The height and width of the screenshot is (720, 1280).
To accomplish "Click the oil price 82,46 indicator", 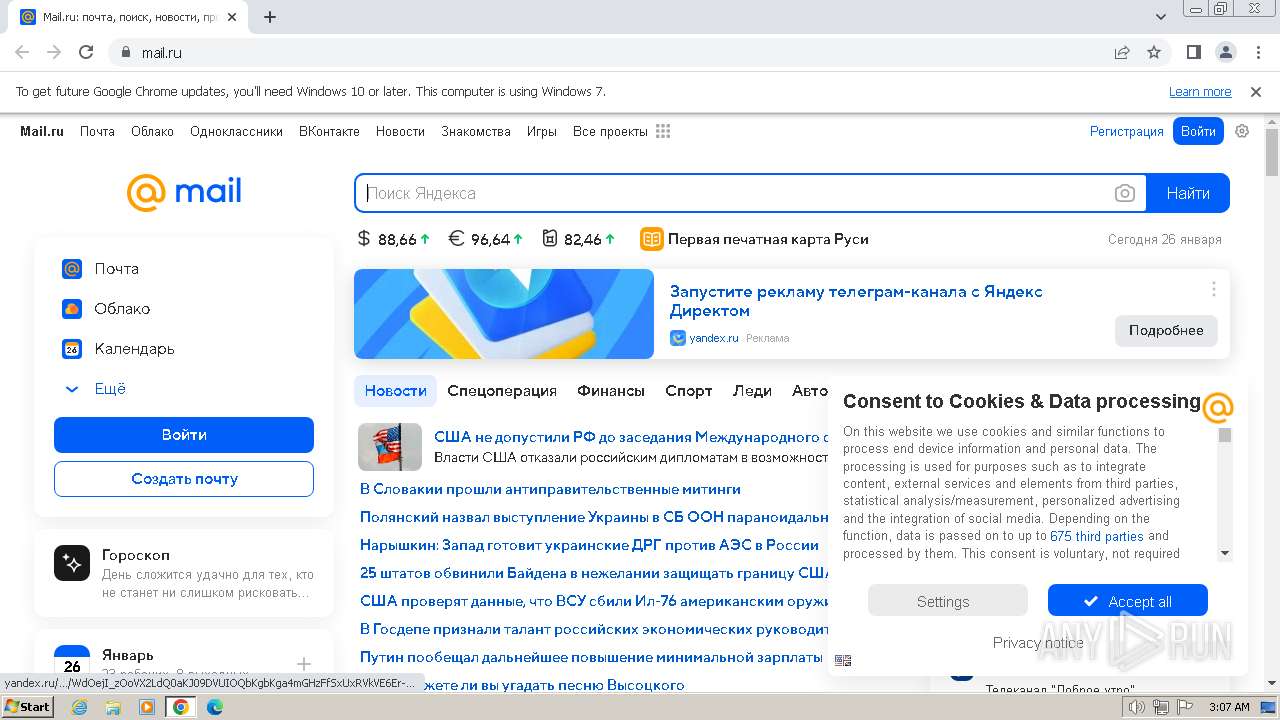I will [x=578, y=239].
